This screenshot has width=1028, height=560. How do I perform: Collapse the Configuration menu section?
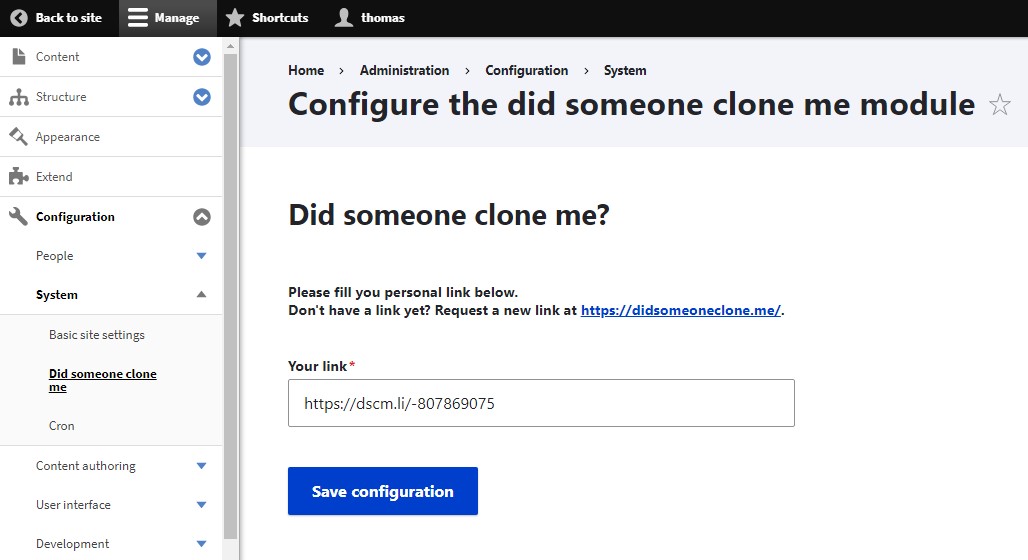202,217
